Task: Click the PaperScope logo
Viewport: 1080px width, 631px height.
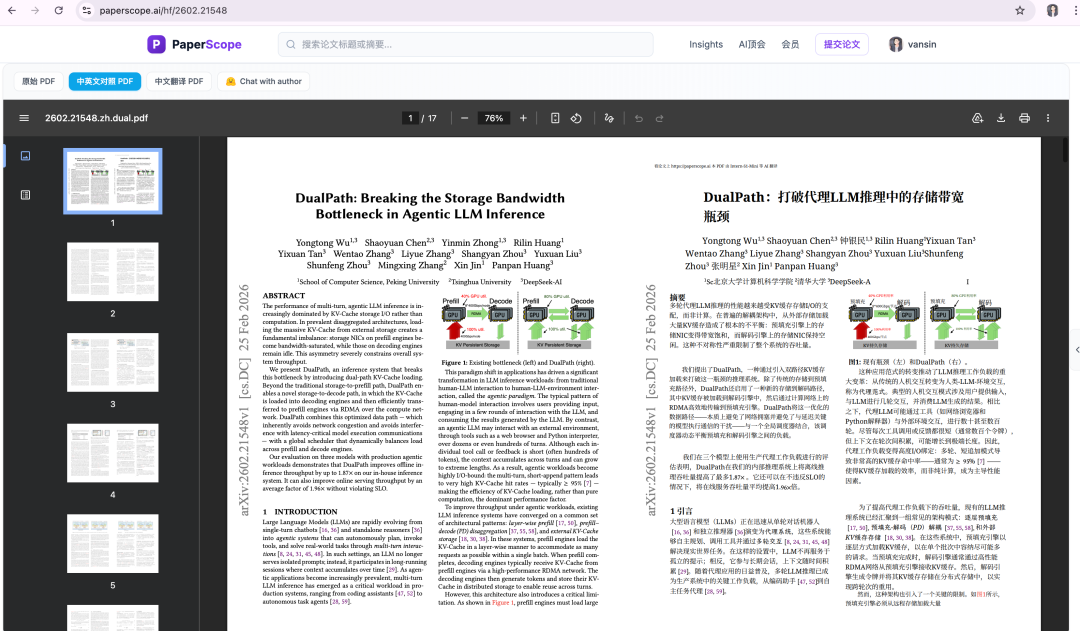Action: click(194, 44)
